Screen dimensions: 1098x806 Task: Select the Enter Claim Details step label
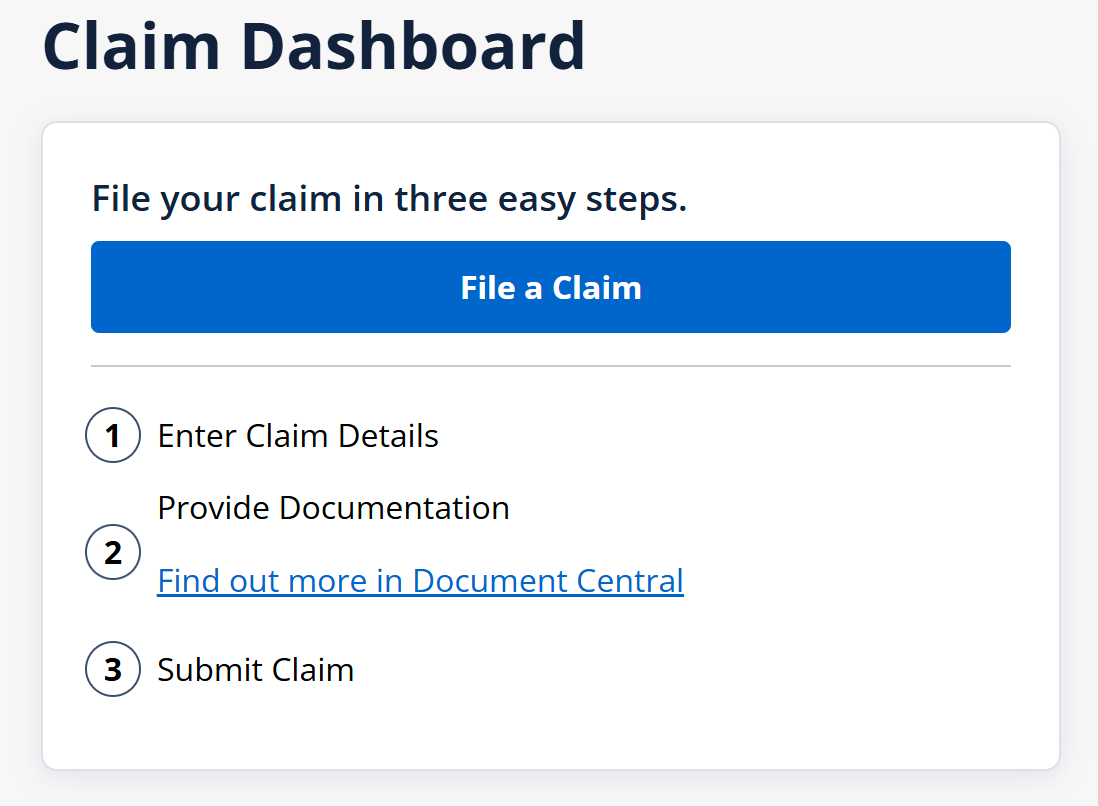pyautogui.click(x=298, y=436)
